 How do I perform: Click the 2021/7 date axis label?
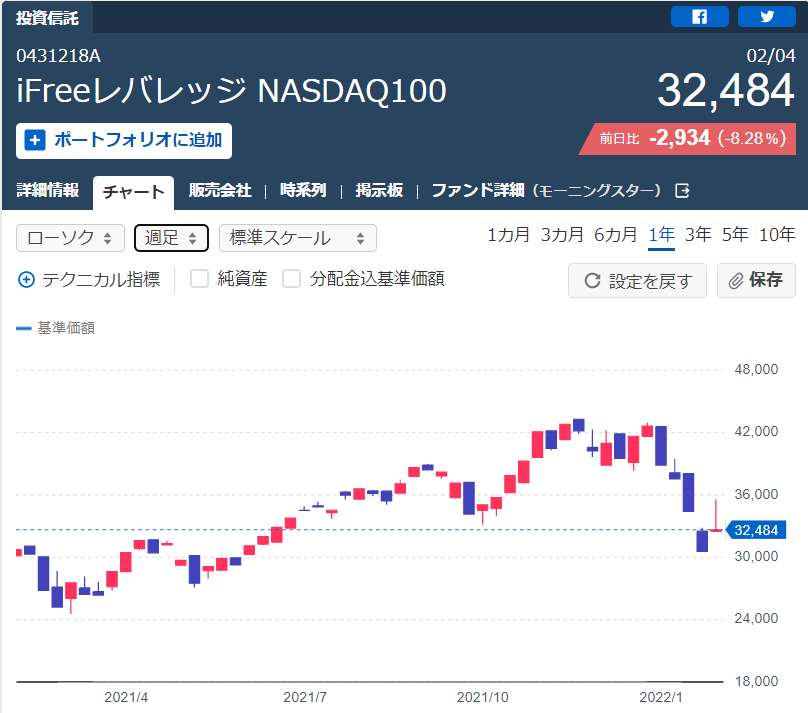tap(305, 698)
